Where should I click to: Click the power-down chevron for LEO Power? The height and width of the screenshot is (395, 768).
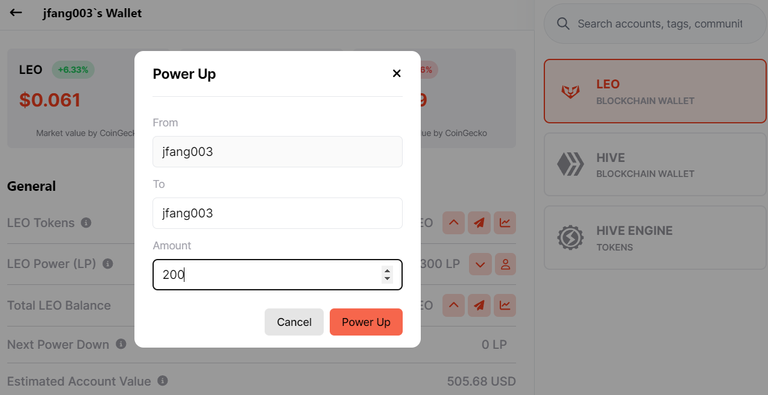pos(480,265)
